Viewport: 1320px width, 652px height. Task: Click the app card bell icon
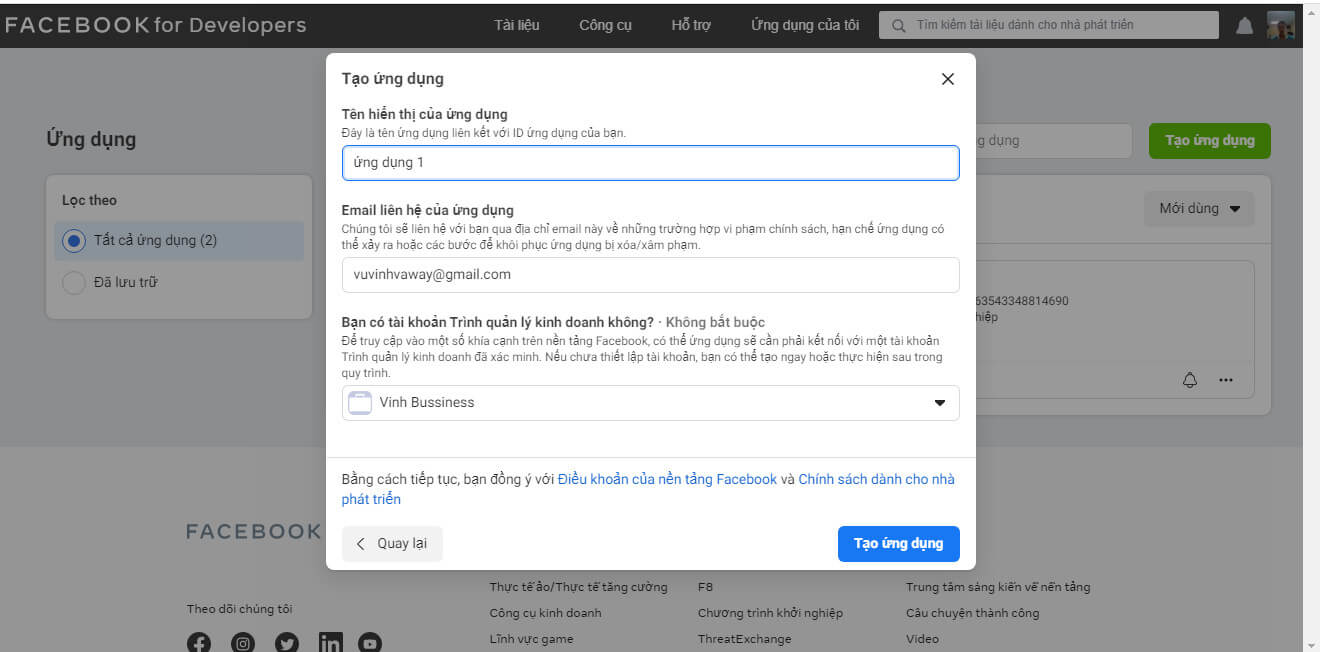pos(1190,380)
